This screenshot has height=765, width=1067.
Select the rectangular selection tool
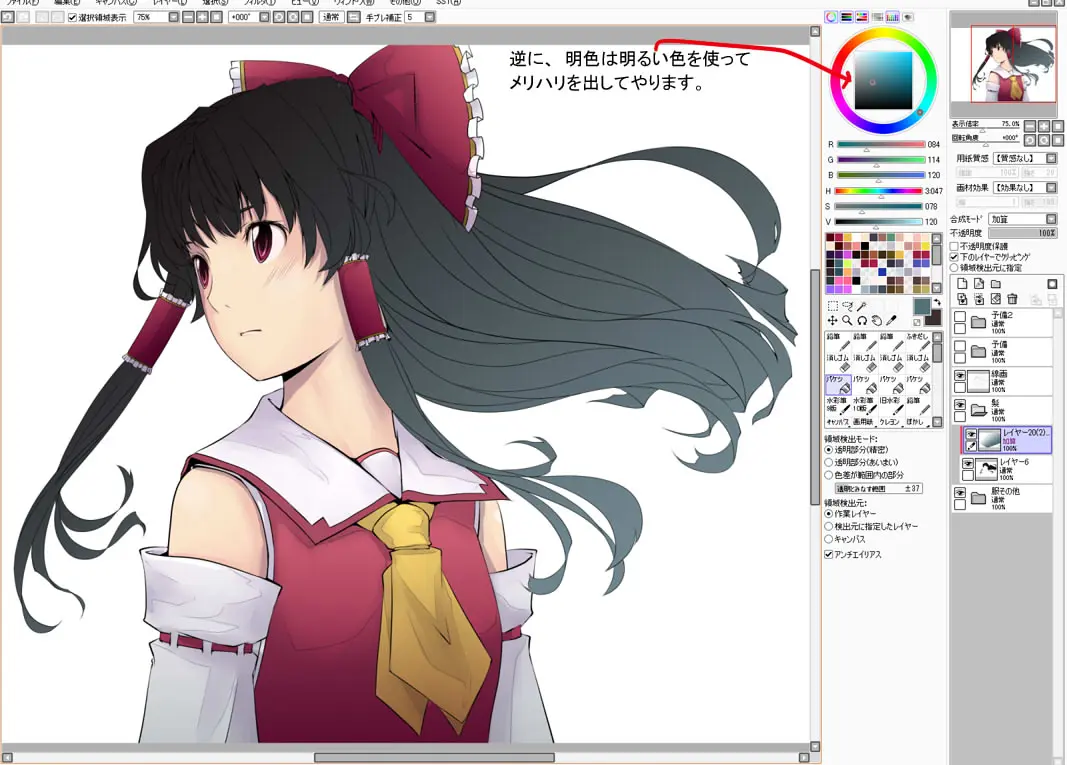(832, 306)
